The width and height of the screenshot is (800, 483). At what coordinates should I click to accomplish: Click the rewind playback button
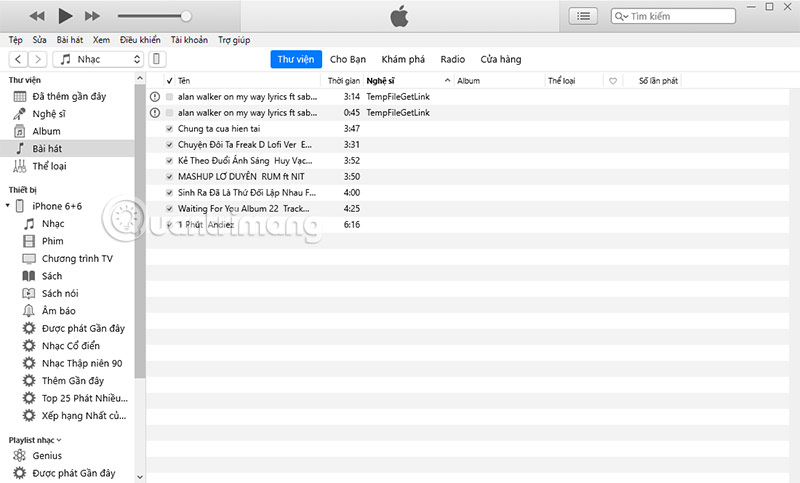tap(37, 16)
